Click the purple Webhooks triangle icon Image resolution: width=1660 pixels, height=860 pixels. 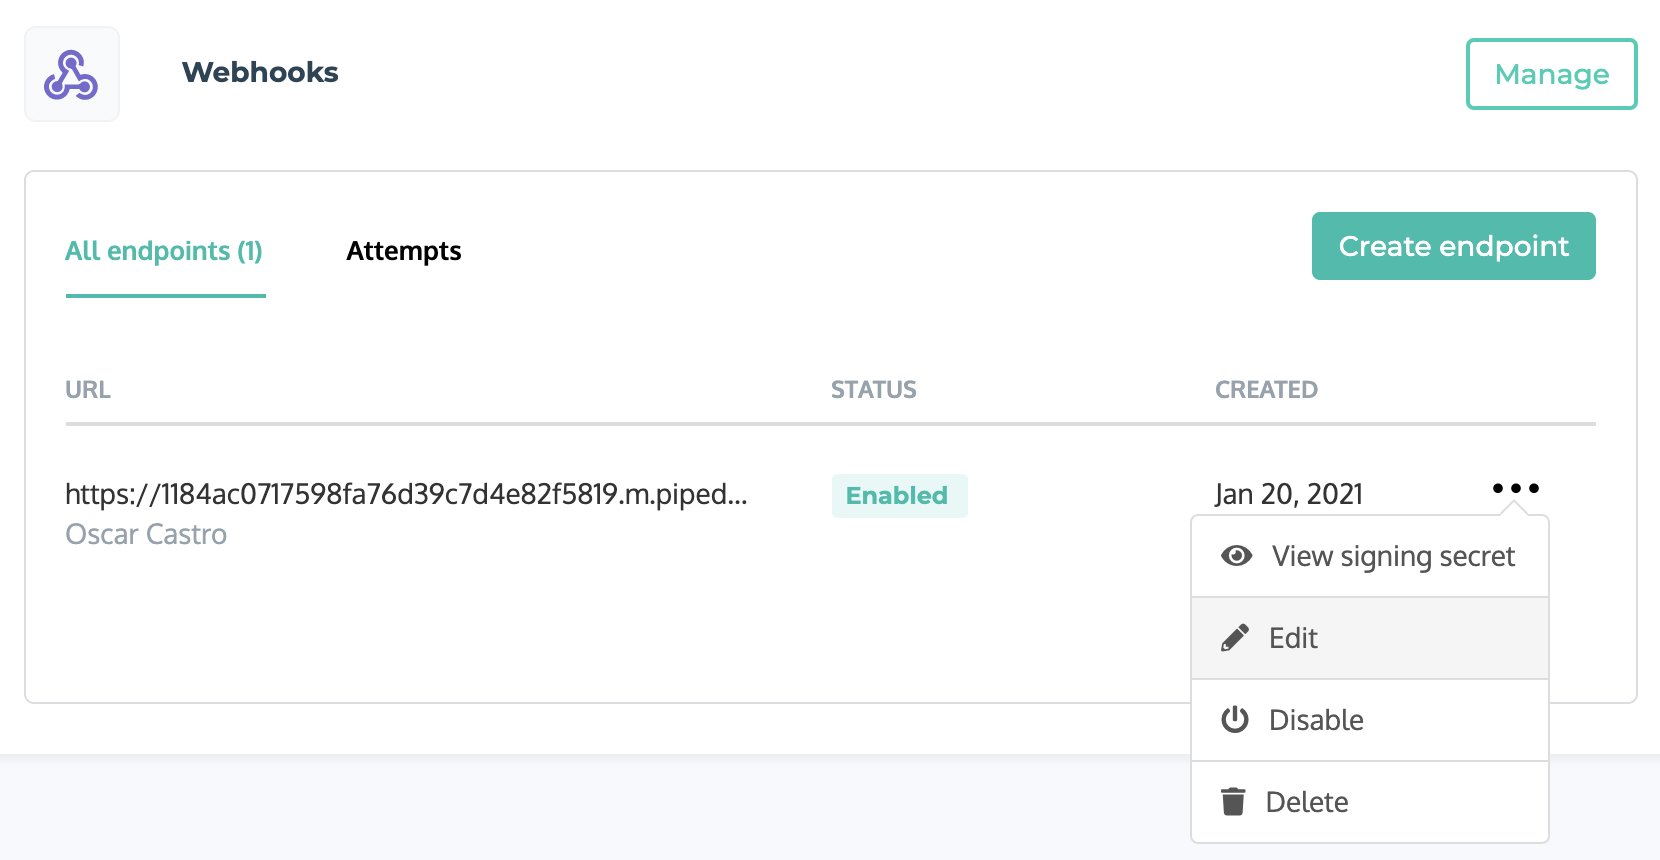click(71, 73)
